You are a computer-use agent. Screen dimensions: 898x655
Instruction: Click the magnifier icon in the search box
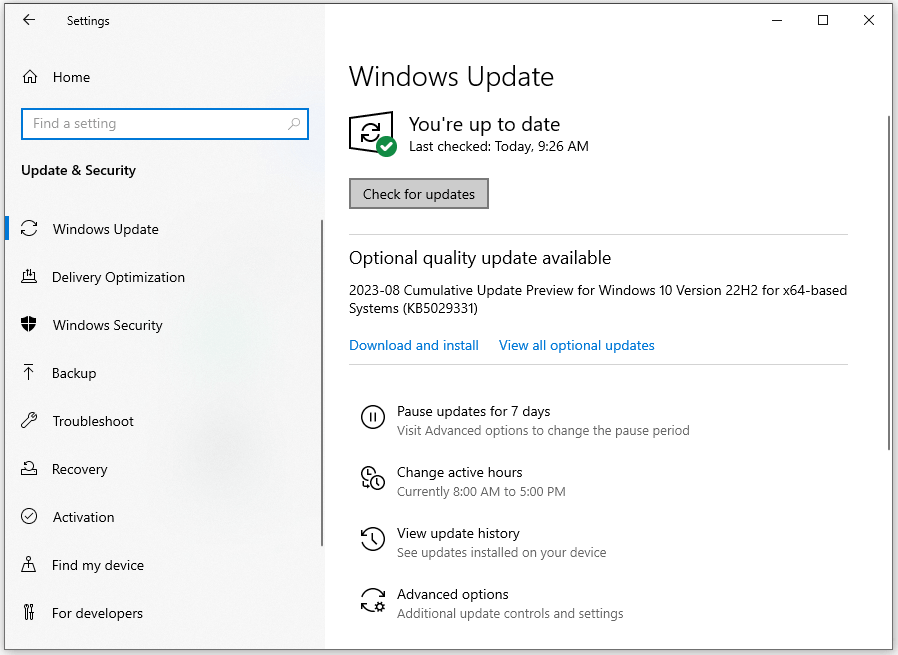click(294, 124)
